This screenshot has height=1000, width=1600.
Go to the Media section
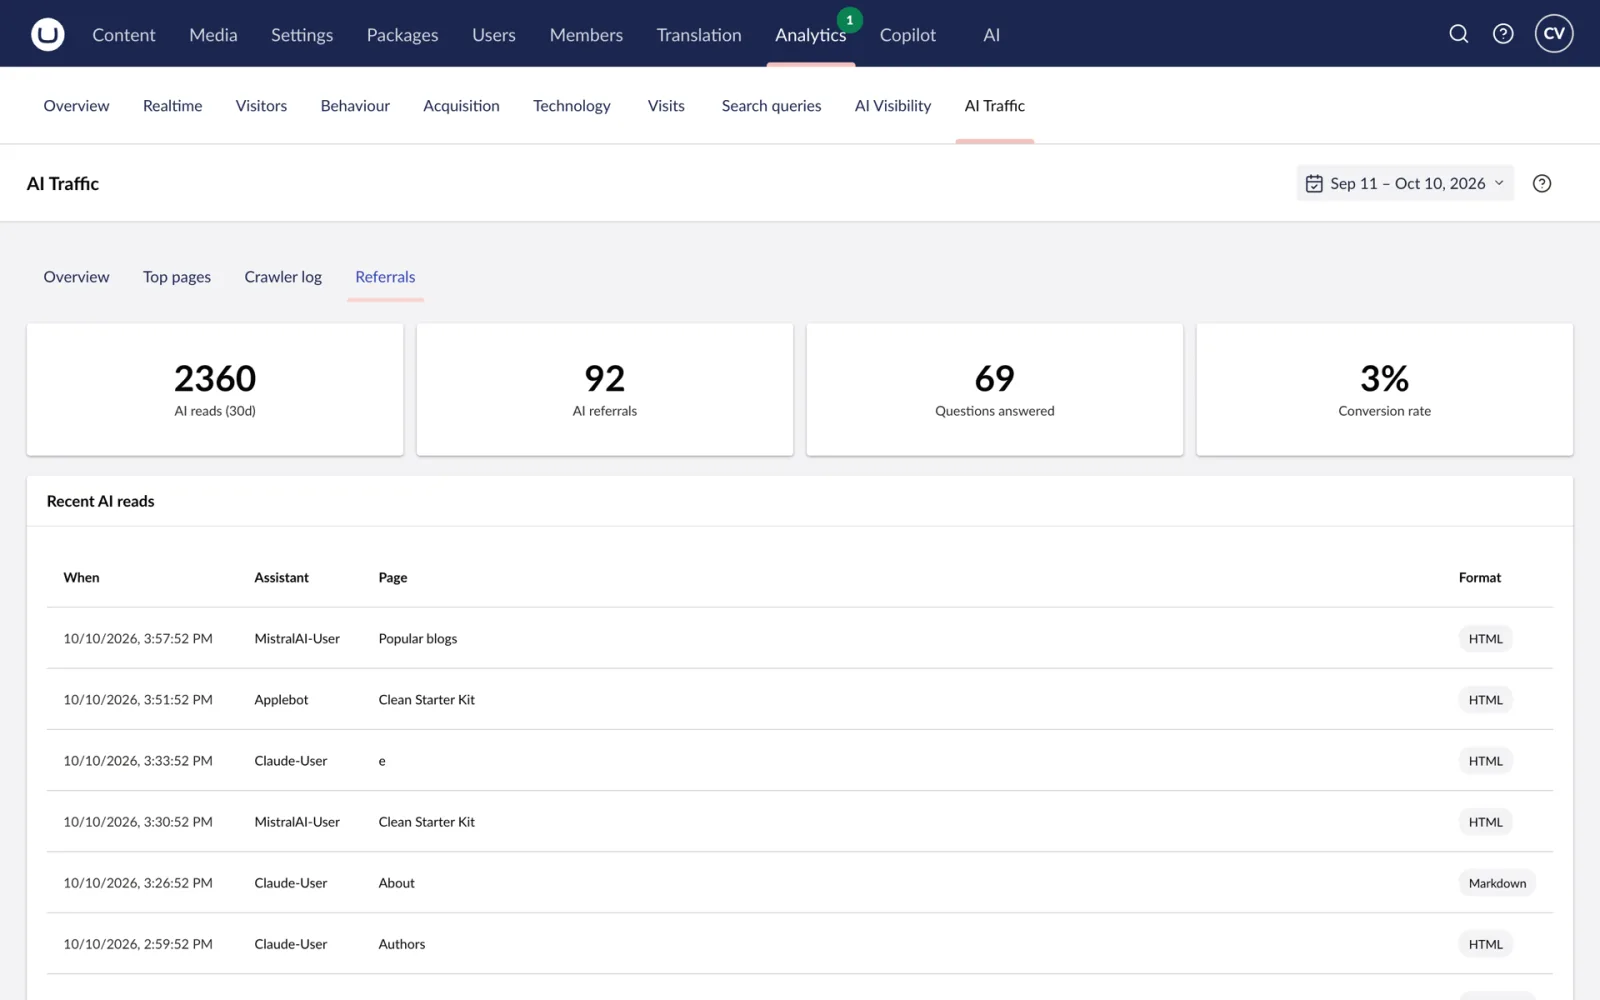click(x=213, y=35)
